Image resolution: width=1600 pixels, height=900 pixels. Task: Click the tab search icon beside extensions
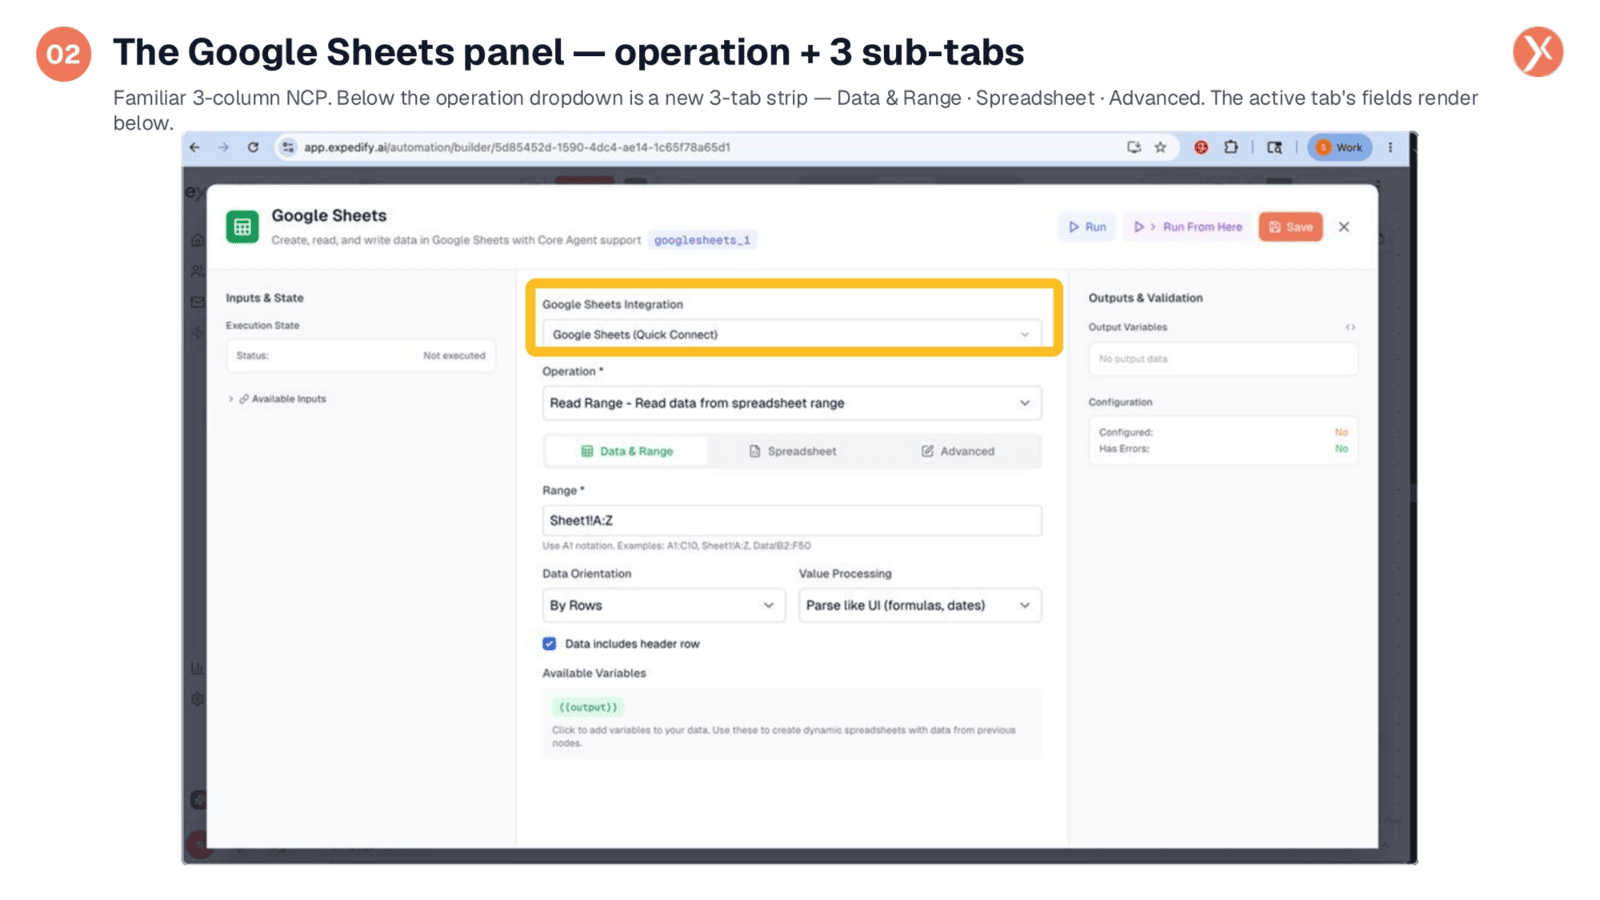tap(1274, 147)
